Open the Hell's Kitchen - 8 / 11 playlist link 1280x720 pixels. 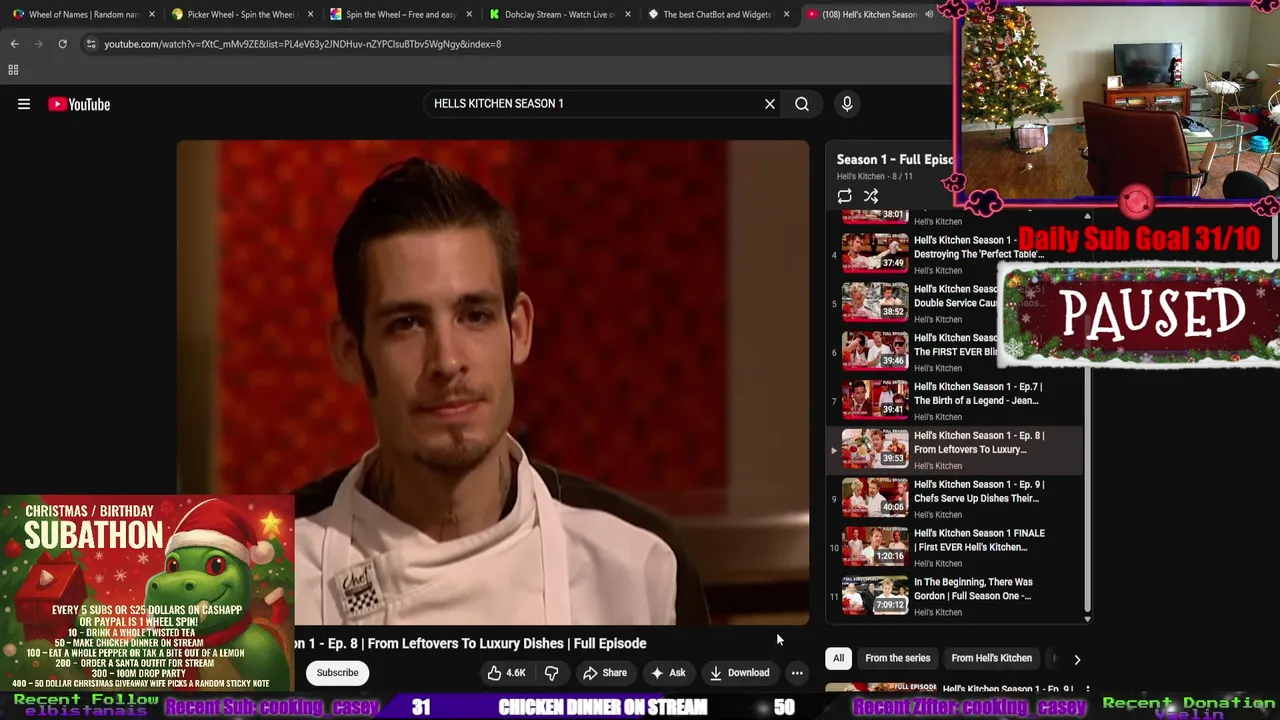(x=875, y=177)
